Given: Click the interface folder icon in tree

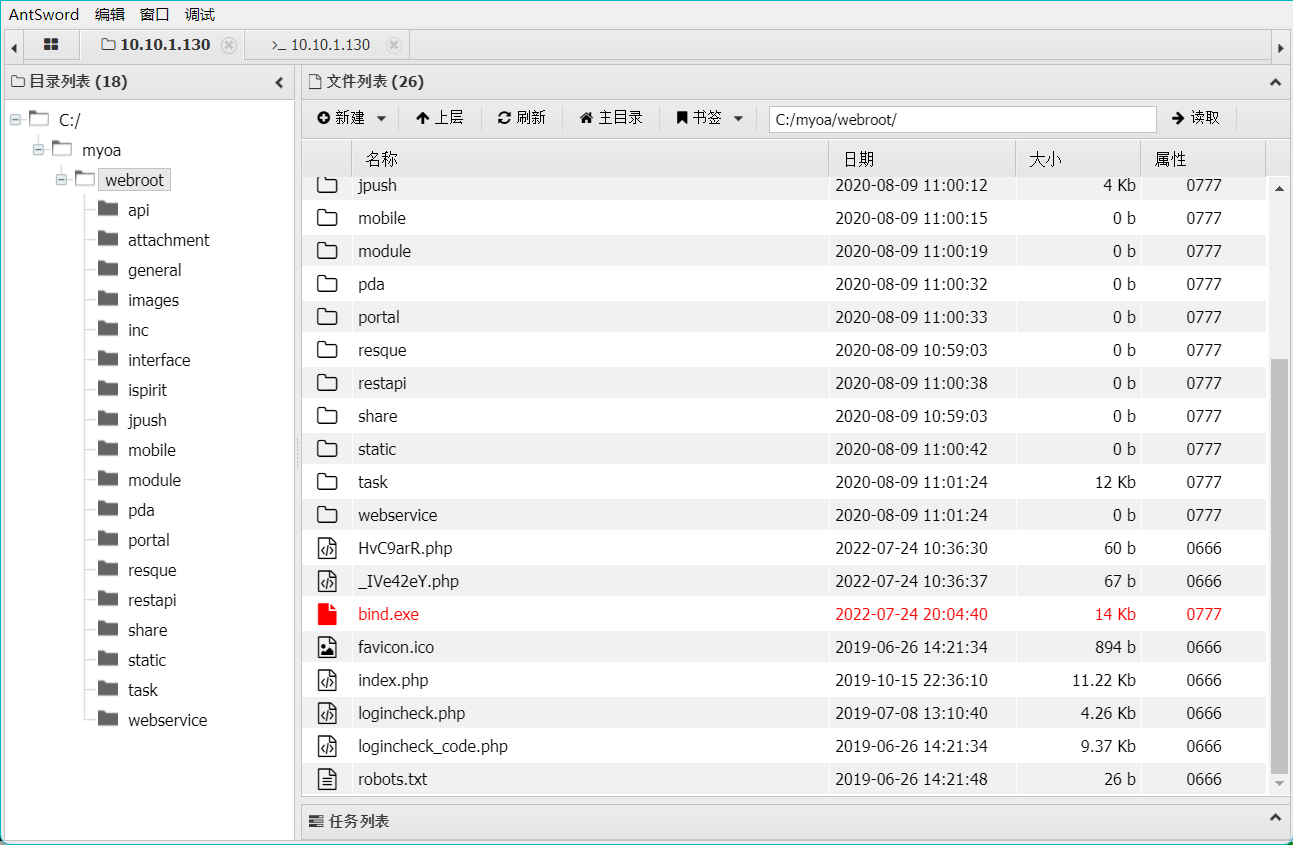Looking at the screenshot, I should [x=108, y=359].
